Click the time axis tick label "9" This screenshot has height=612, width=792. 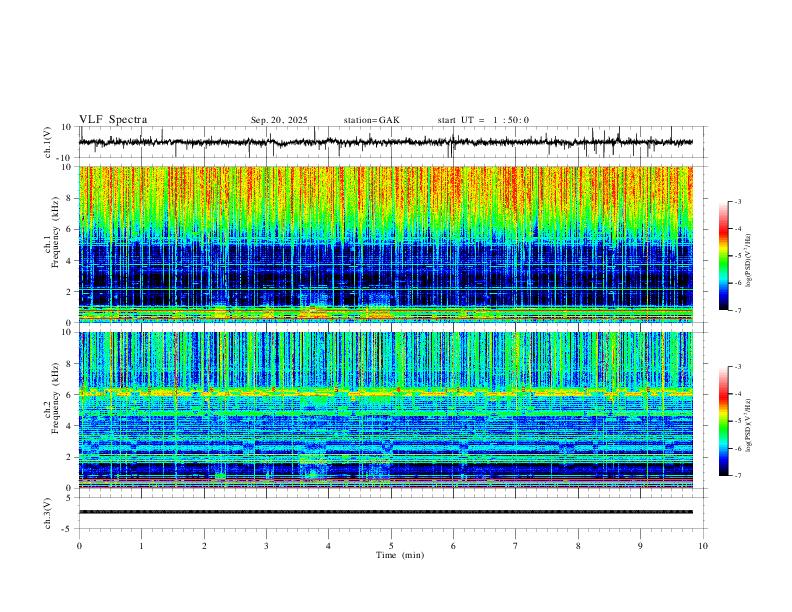(x=640, y=546)
